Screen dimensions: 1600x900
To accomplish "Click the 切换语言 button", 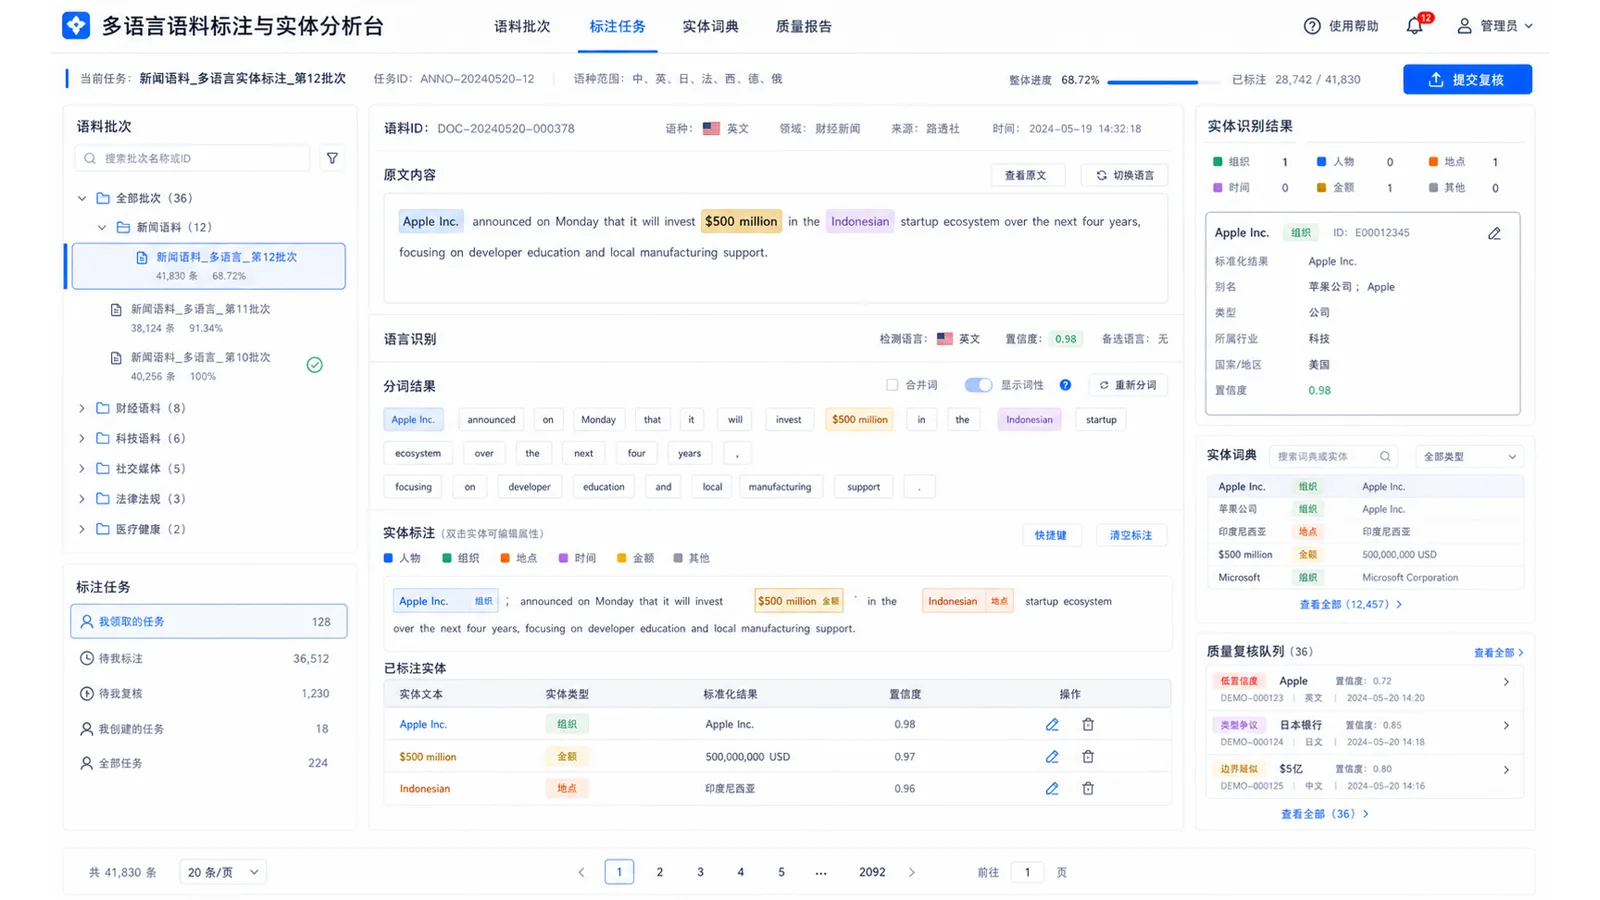I will [x=1124, y=175].
